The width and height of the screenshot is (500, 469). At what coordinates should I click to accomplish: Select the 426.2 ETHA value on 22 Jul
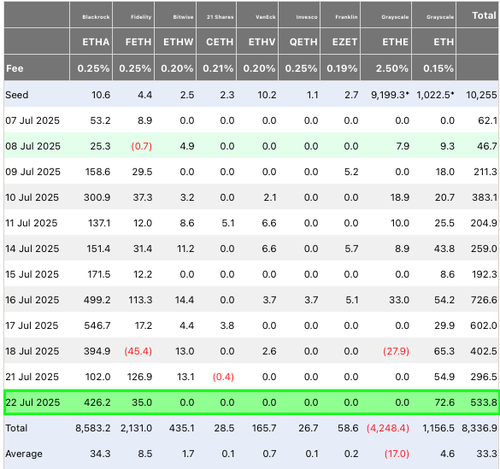click(97, 403)
